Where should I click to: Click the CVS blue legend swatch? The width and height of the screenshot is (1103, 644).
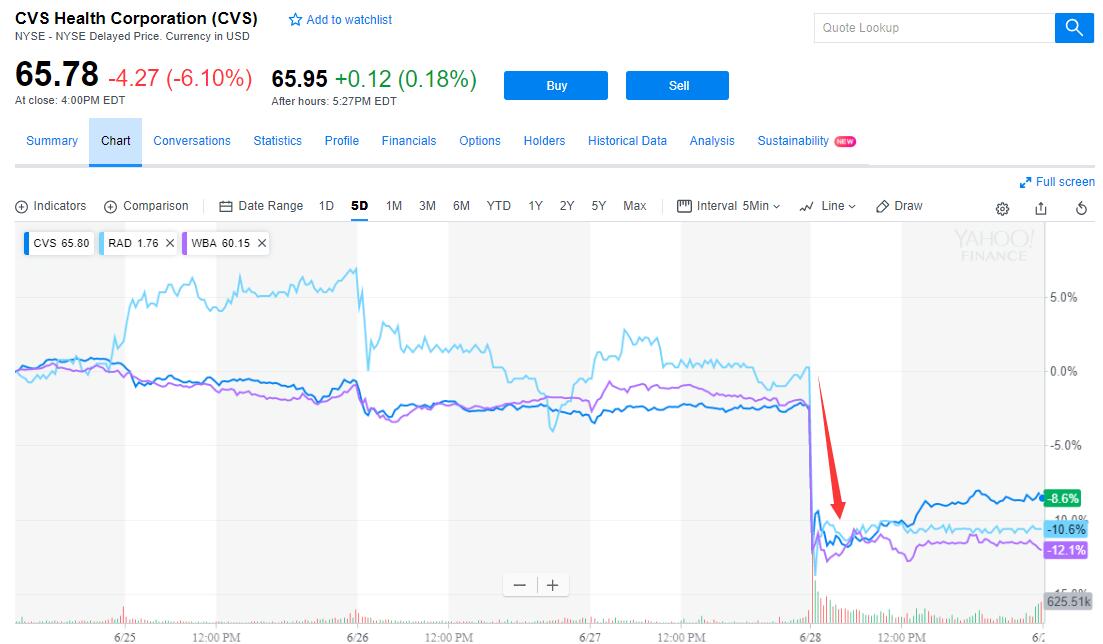27,243
